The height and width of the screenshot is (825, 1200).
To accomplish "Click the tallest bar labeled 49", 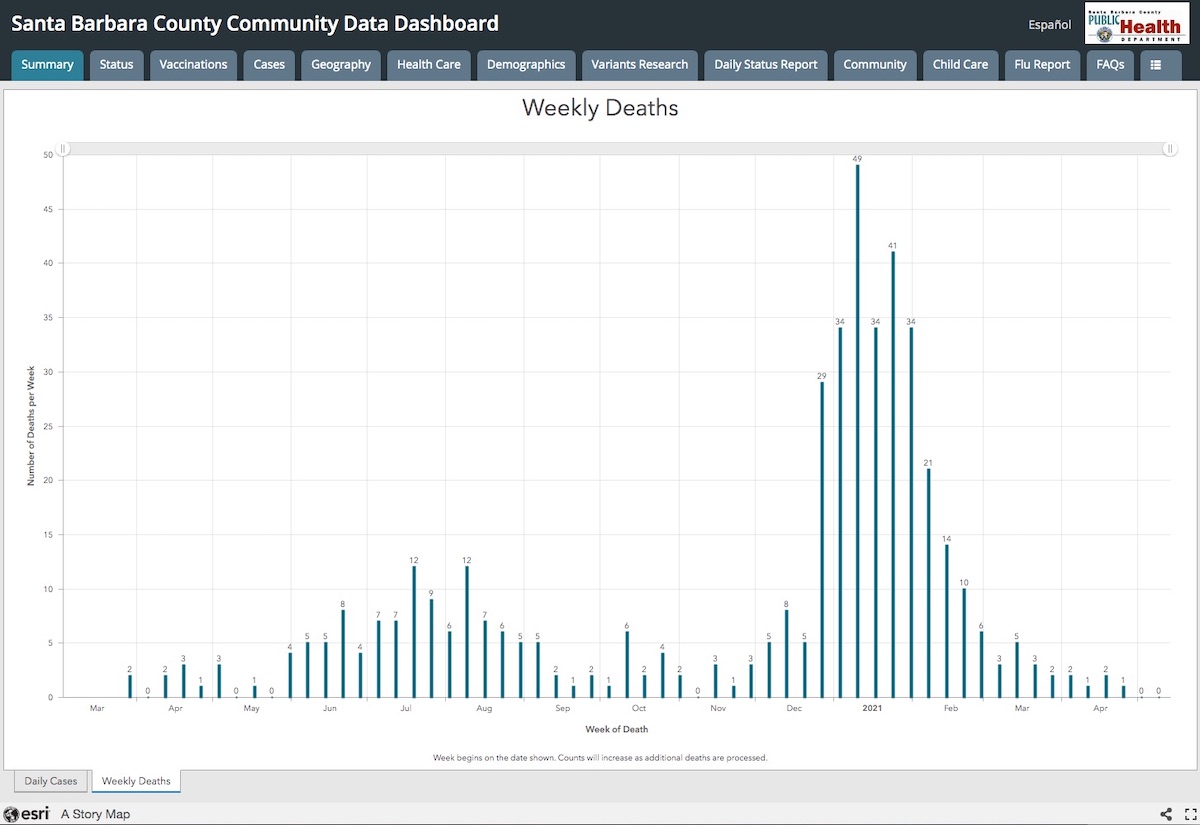I will point(857,430).
